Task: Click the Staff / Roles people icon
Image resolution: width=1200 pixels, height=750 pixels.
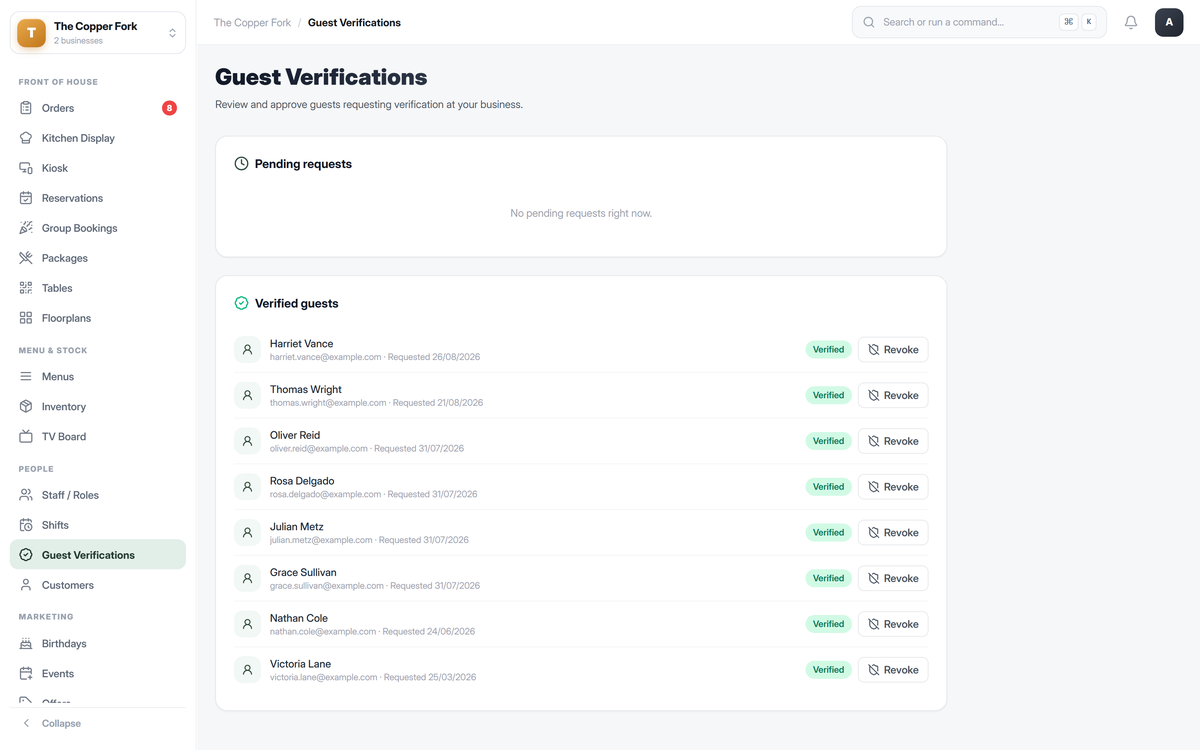Action: tap(26, 495)
